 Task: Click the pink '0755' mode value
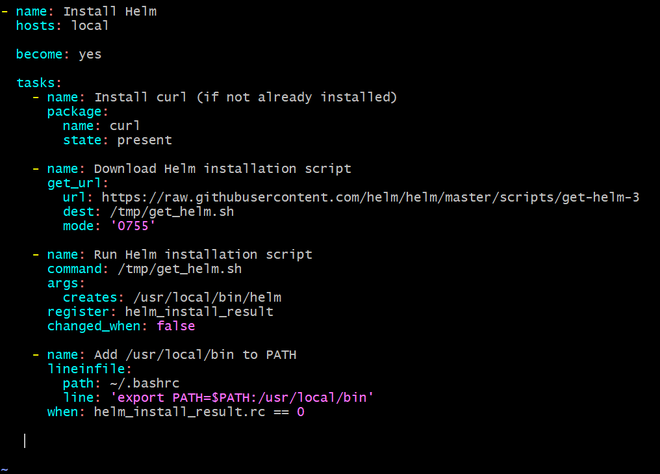pos(133,226)
